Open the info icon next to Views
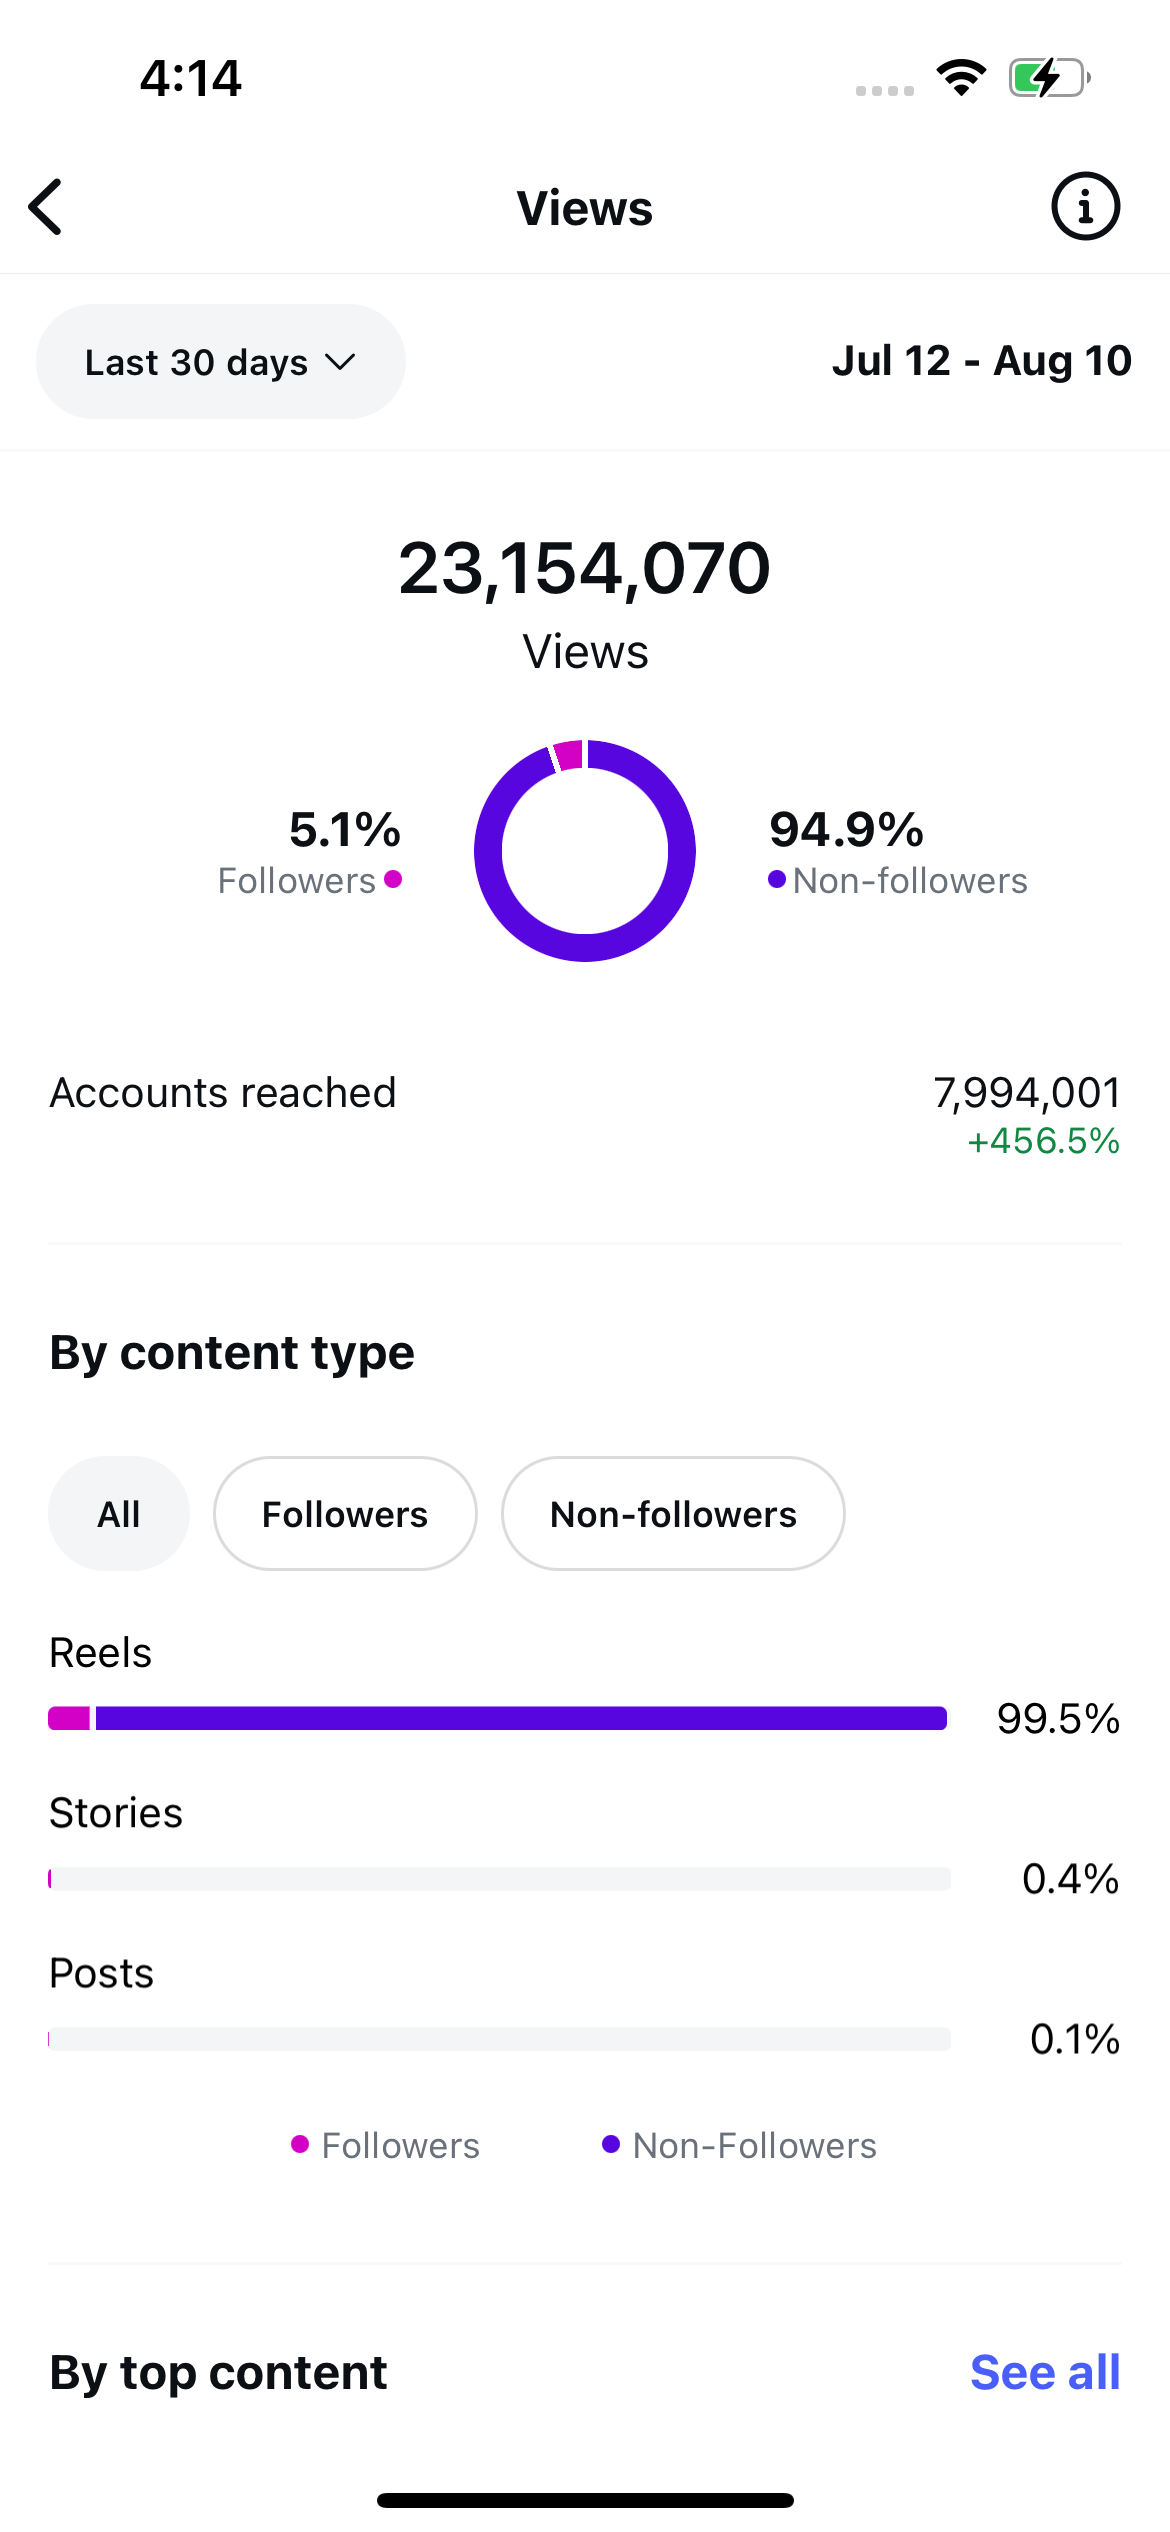The width and height of the screenshot is (1170, 2532). [x=1085, y=207]
